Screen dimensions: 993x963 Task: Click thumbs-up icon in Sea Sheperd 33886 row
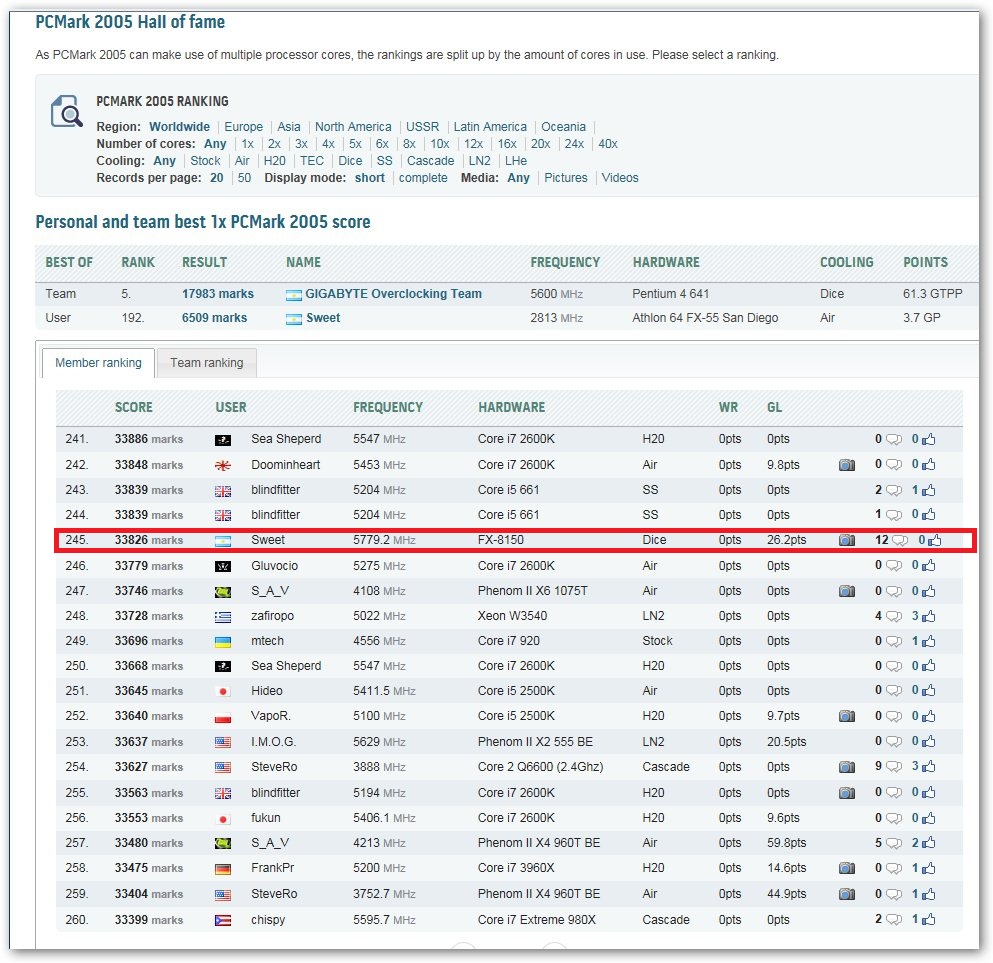[928, 439]
